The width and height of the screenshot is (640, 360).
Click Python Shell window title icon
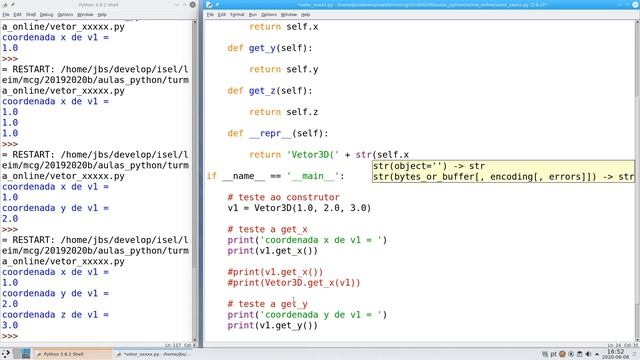coord(5,4)
